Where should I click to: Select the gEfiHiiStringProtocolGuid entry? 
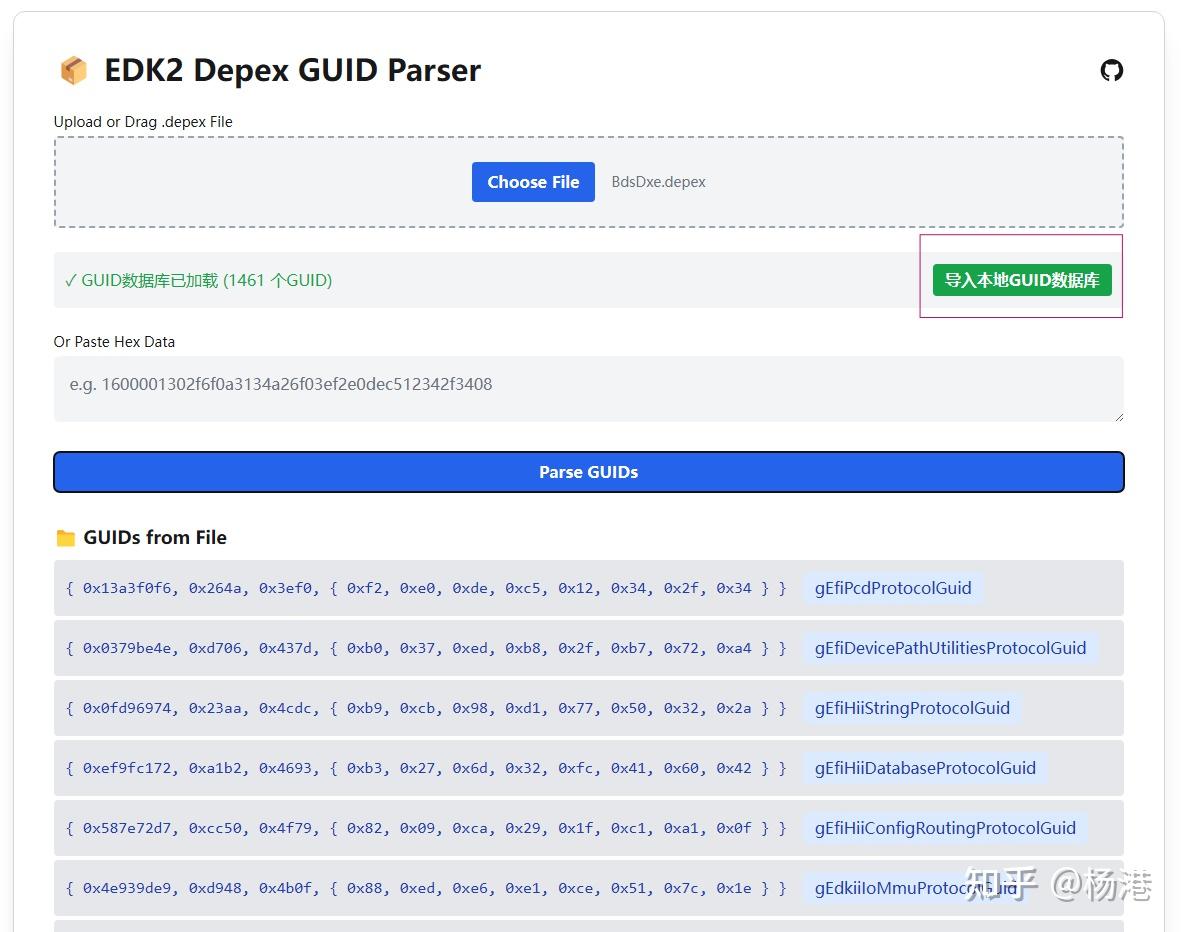(912, 708)
